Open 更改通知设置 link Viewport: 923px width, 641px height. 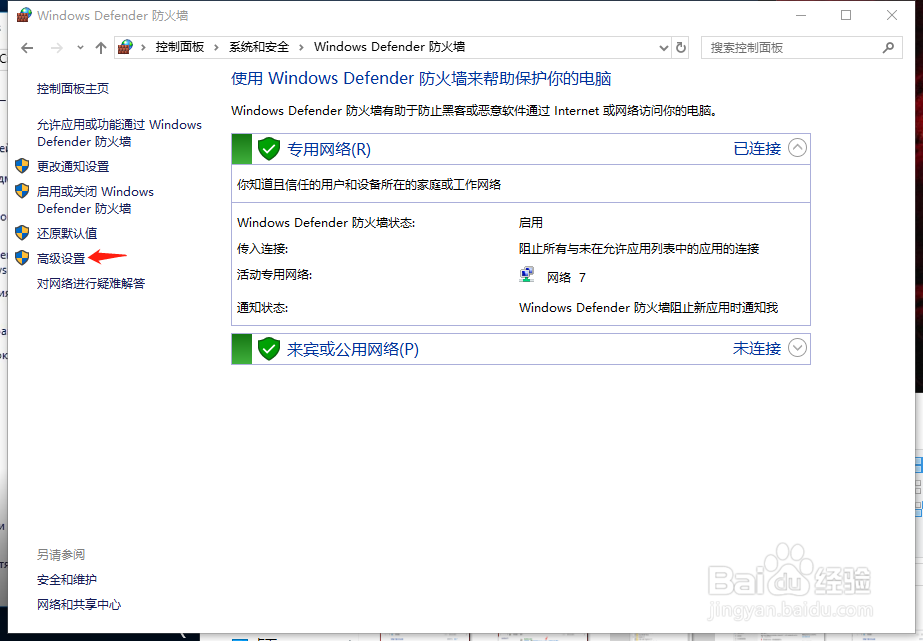click(73, 167)
